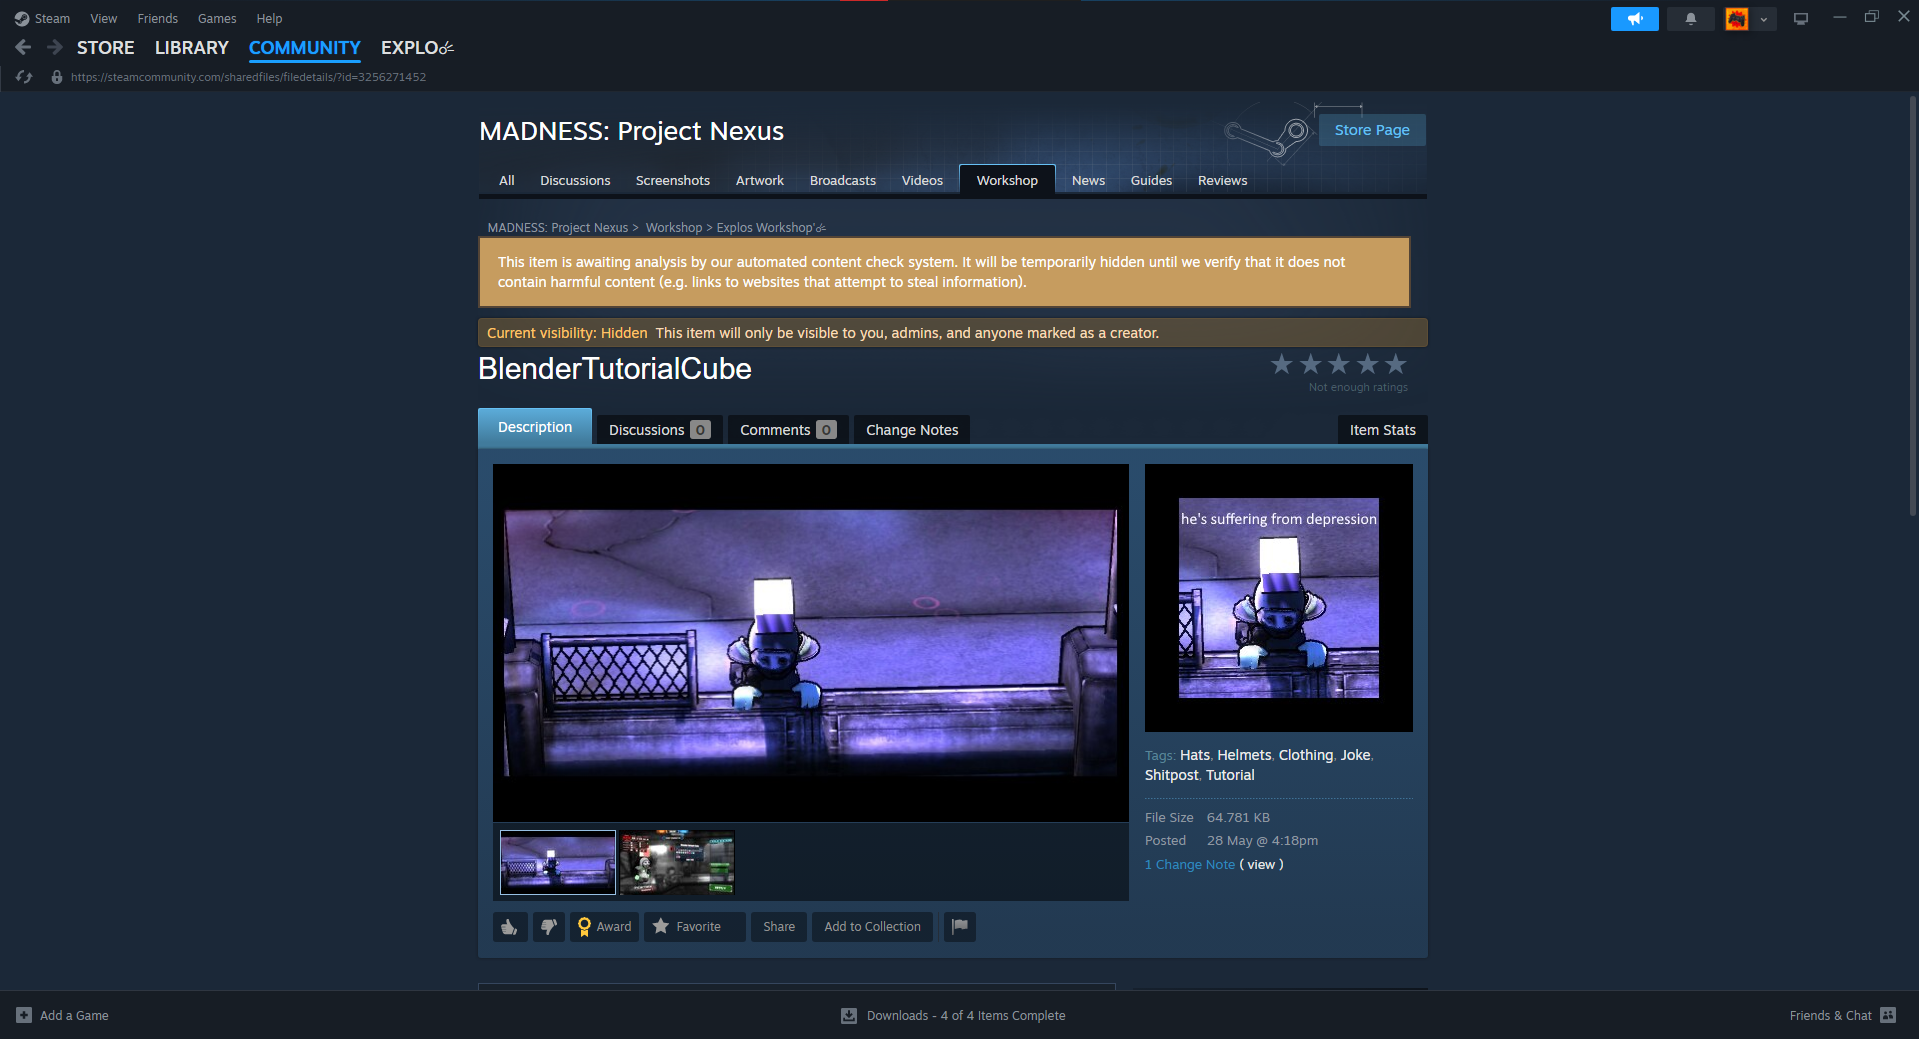The width and height of the screenshot is (1919, 1039).
Task: Click the Clothing tag
Action: point(1306,755)
